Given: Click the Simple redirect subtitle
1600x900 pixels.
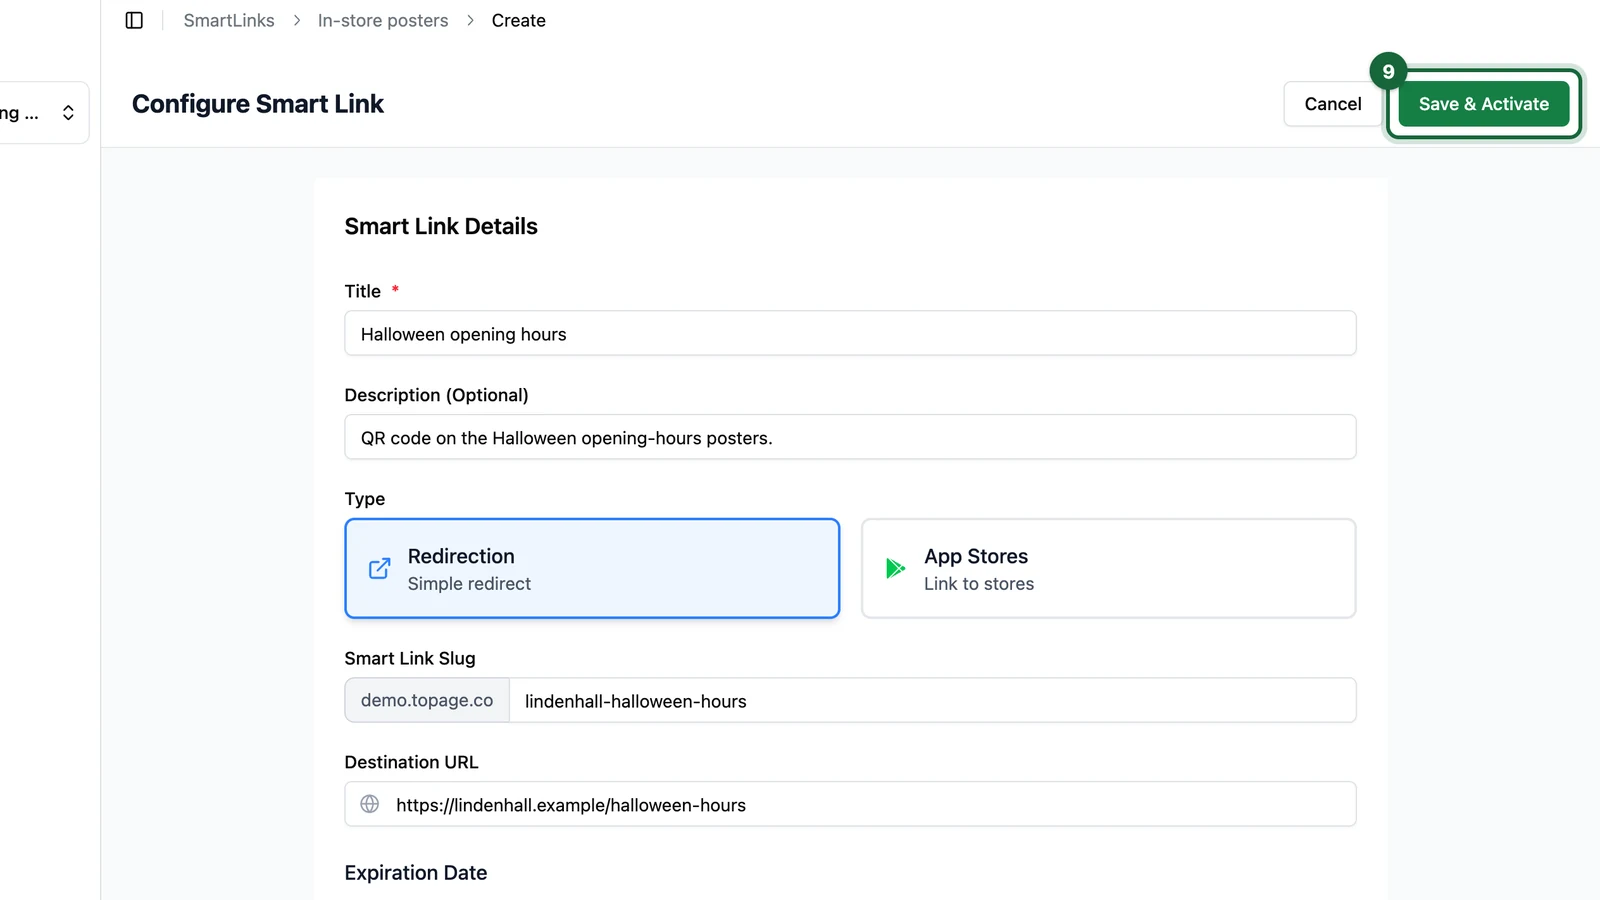Looking at the screenshot, I should click(469, 584).
